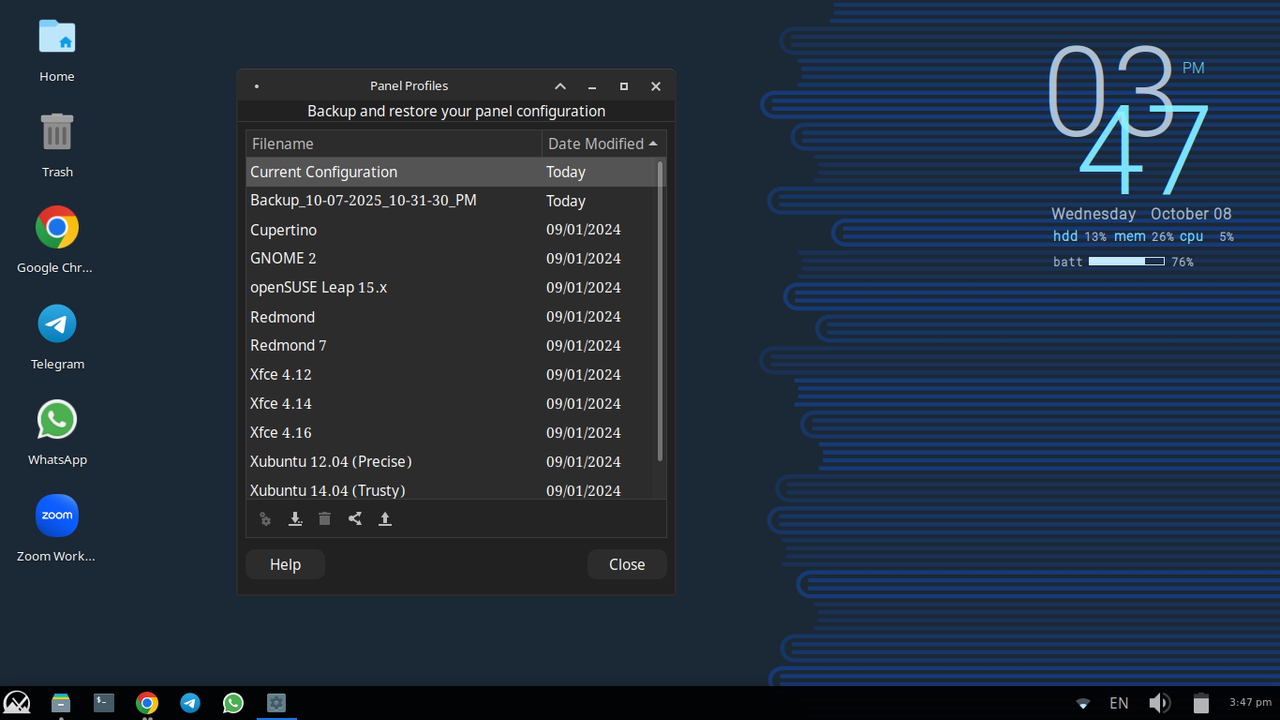Launch Telegram from the desktop
This screenshot has height=720, width=1280.
(57, 323)
